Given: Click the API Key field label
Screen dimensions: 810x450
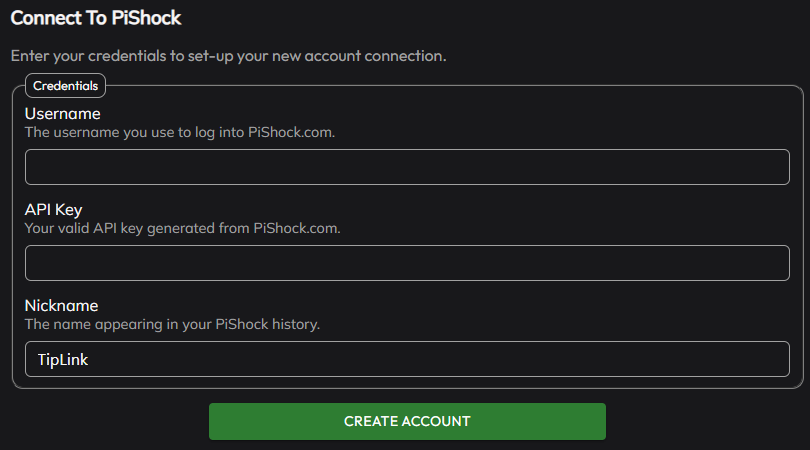Looking at the screenshot, I should tap(53, 210).
